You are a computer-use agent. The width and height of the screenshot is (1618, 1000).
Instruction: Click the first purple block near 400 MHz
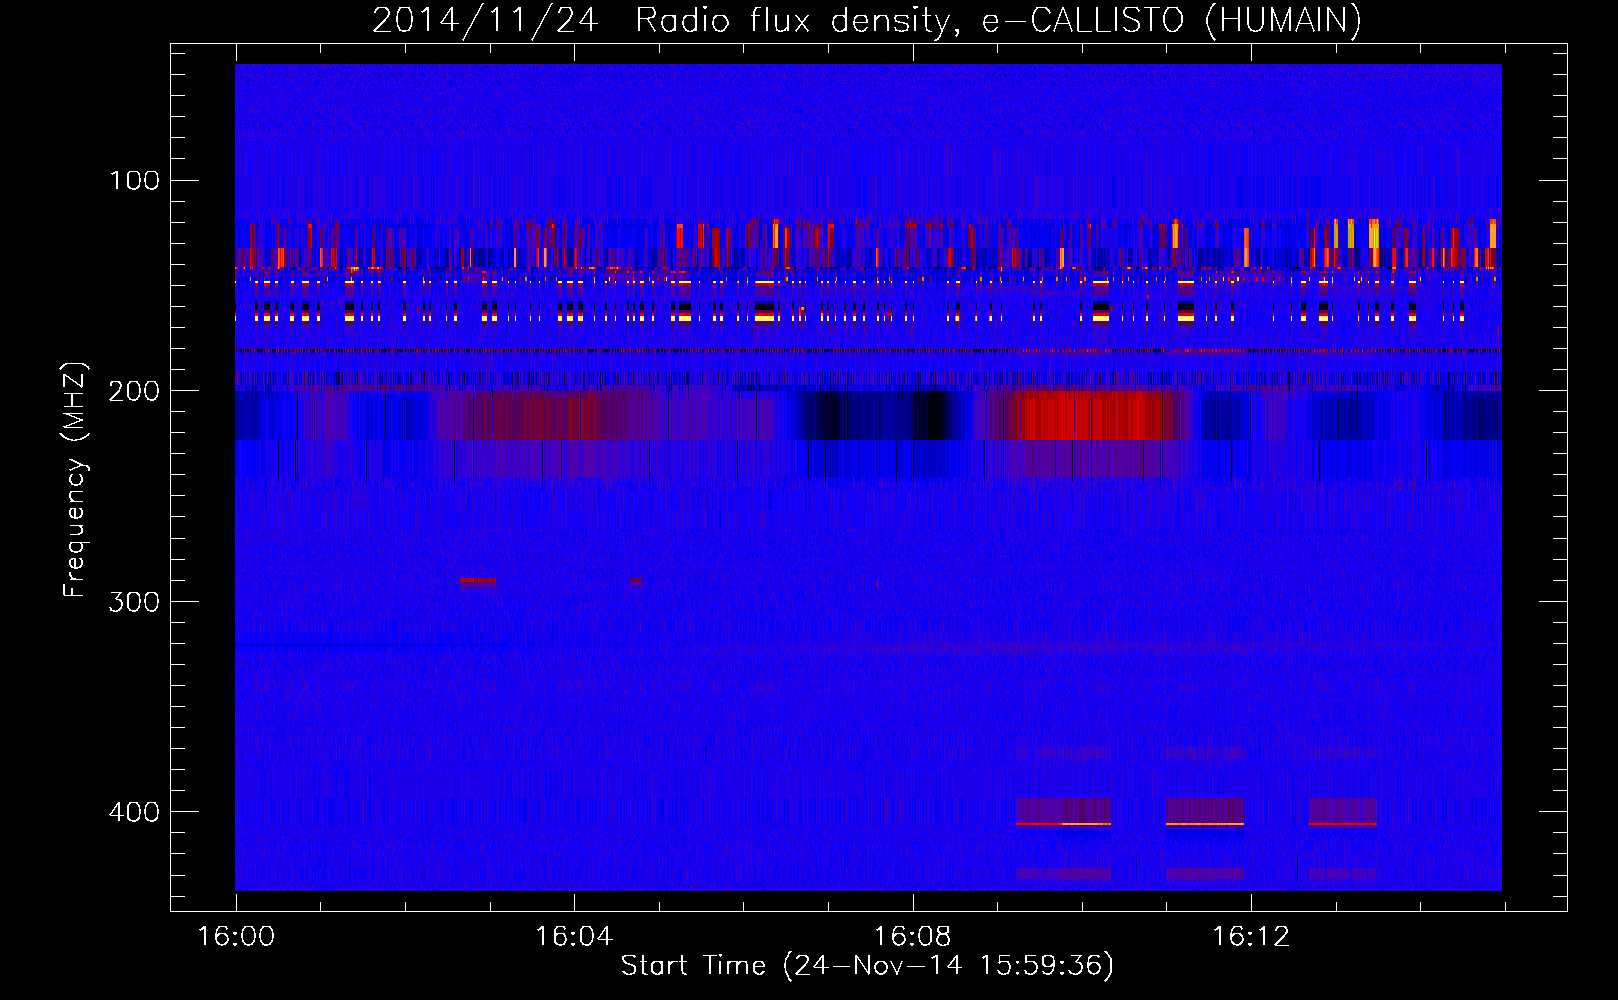(x=1063, y=811)
